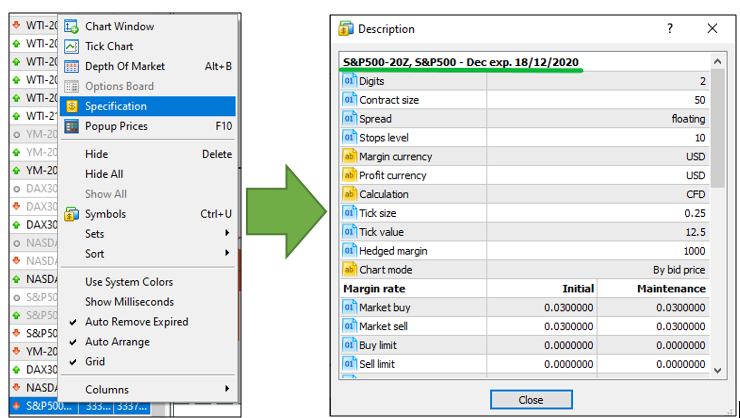Click the Digits row numeric icon

tap(349, 81)
